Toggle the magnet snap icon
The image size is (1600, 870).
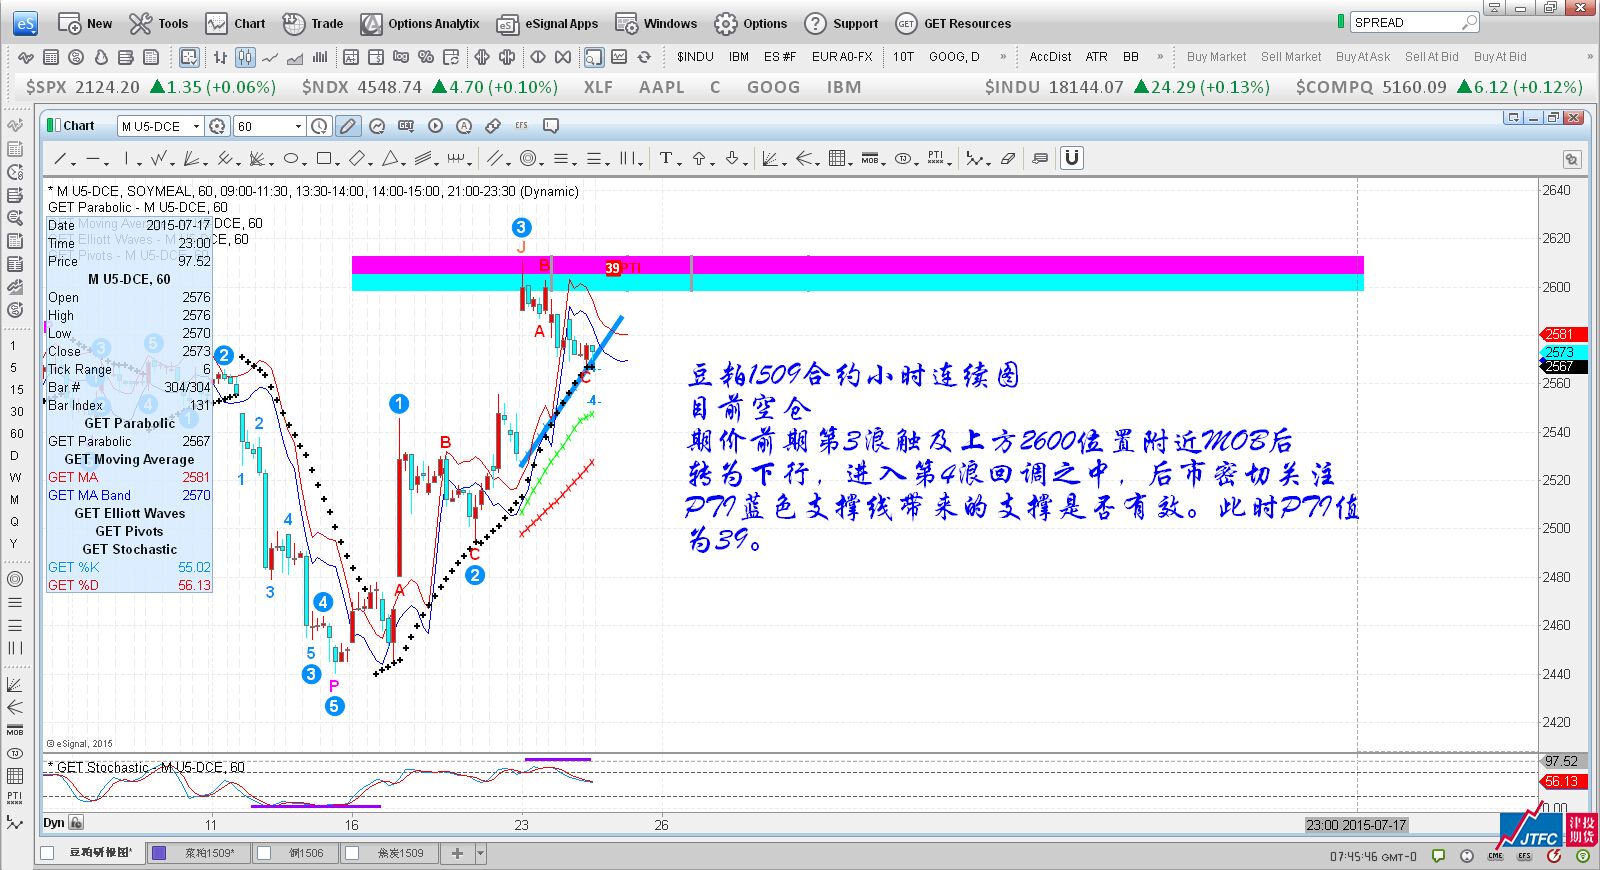coord(1071,158)
